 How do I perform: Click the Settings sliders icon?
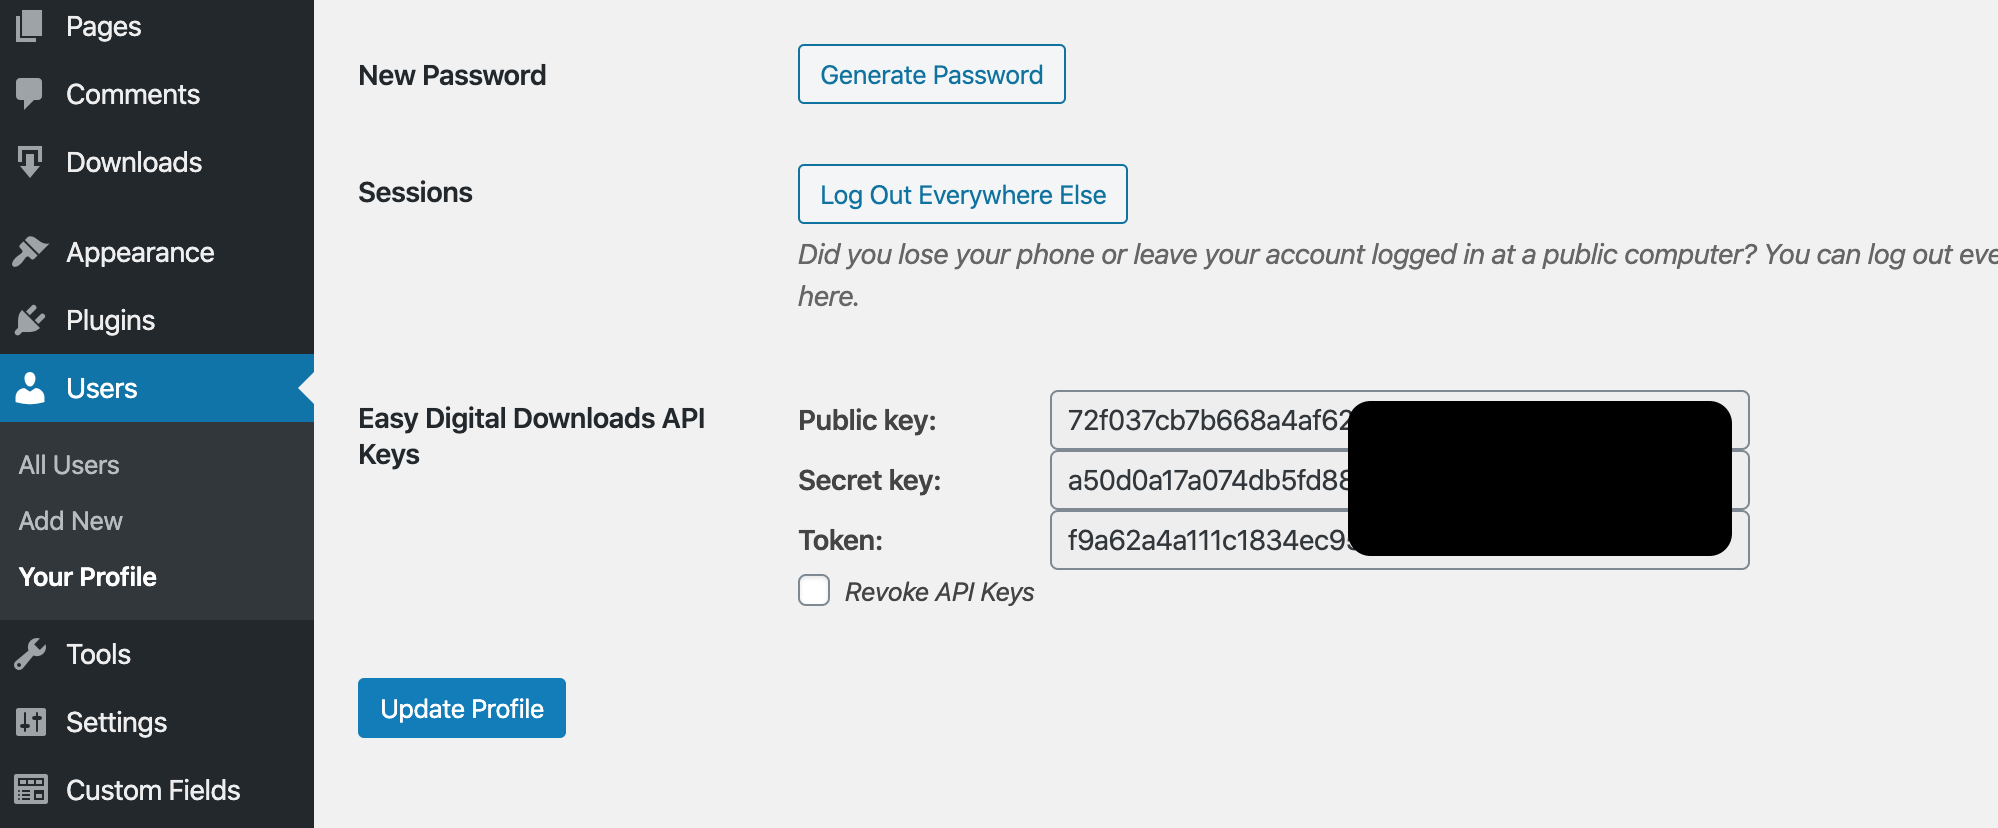(x=30, y=722)
